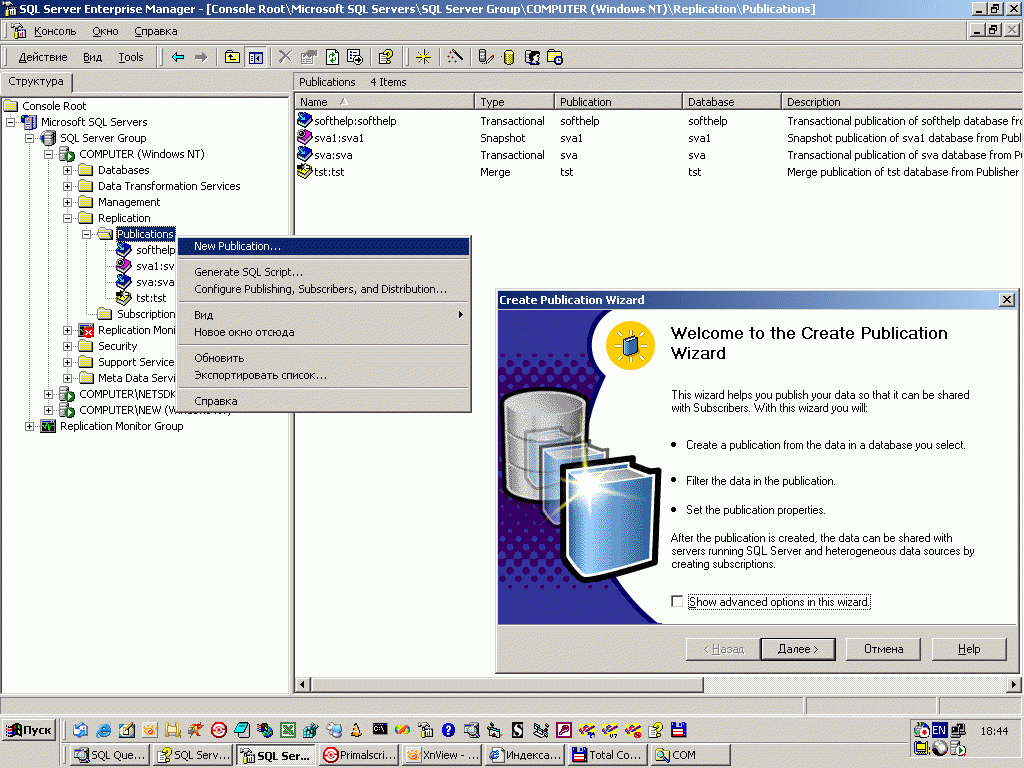Click the Export List toolbar icon
Viewport: 1024px width, 768px height.
point(355,57)
